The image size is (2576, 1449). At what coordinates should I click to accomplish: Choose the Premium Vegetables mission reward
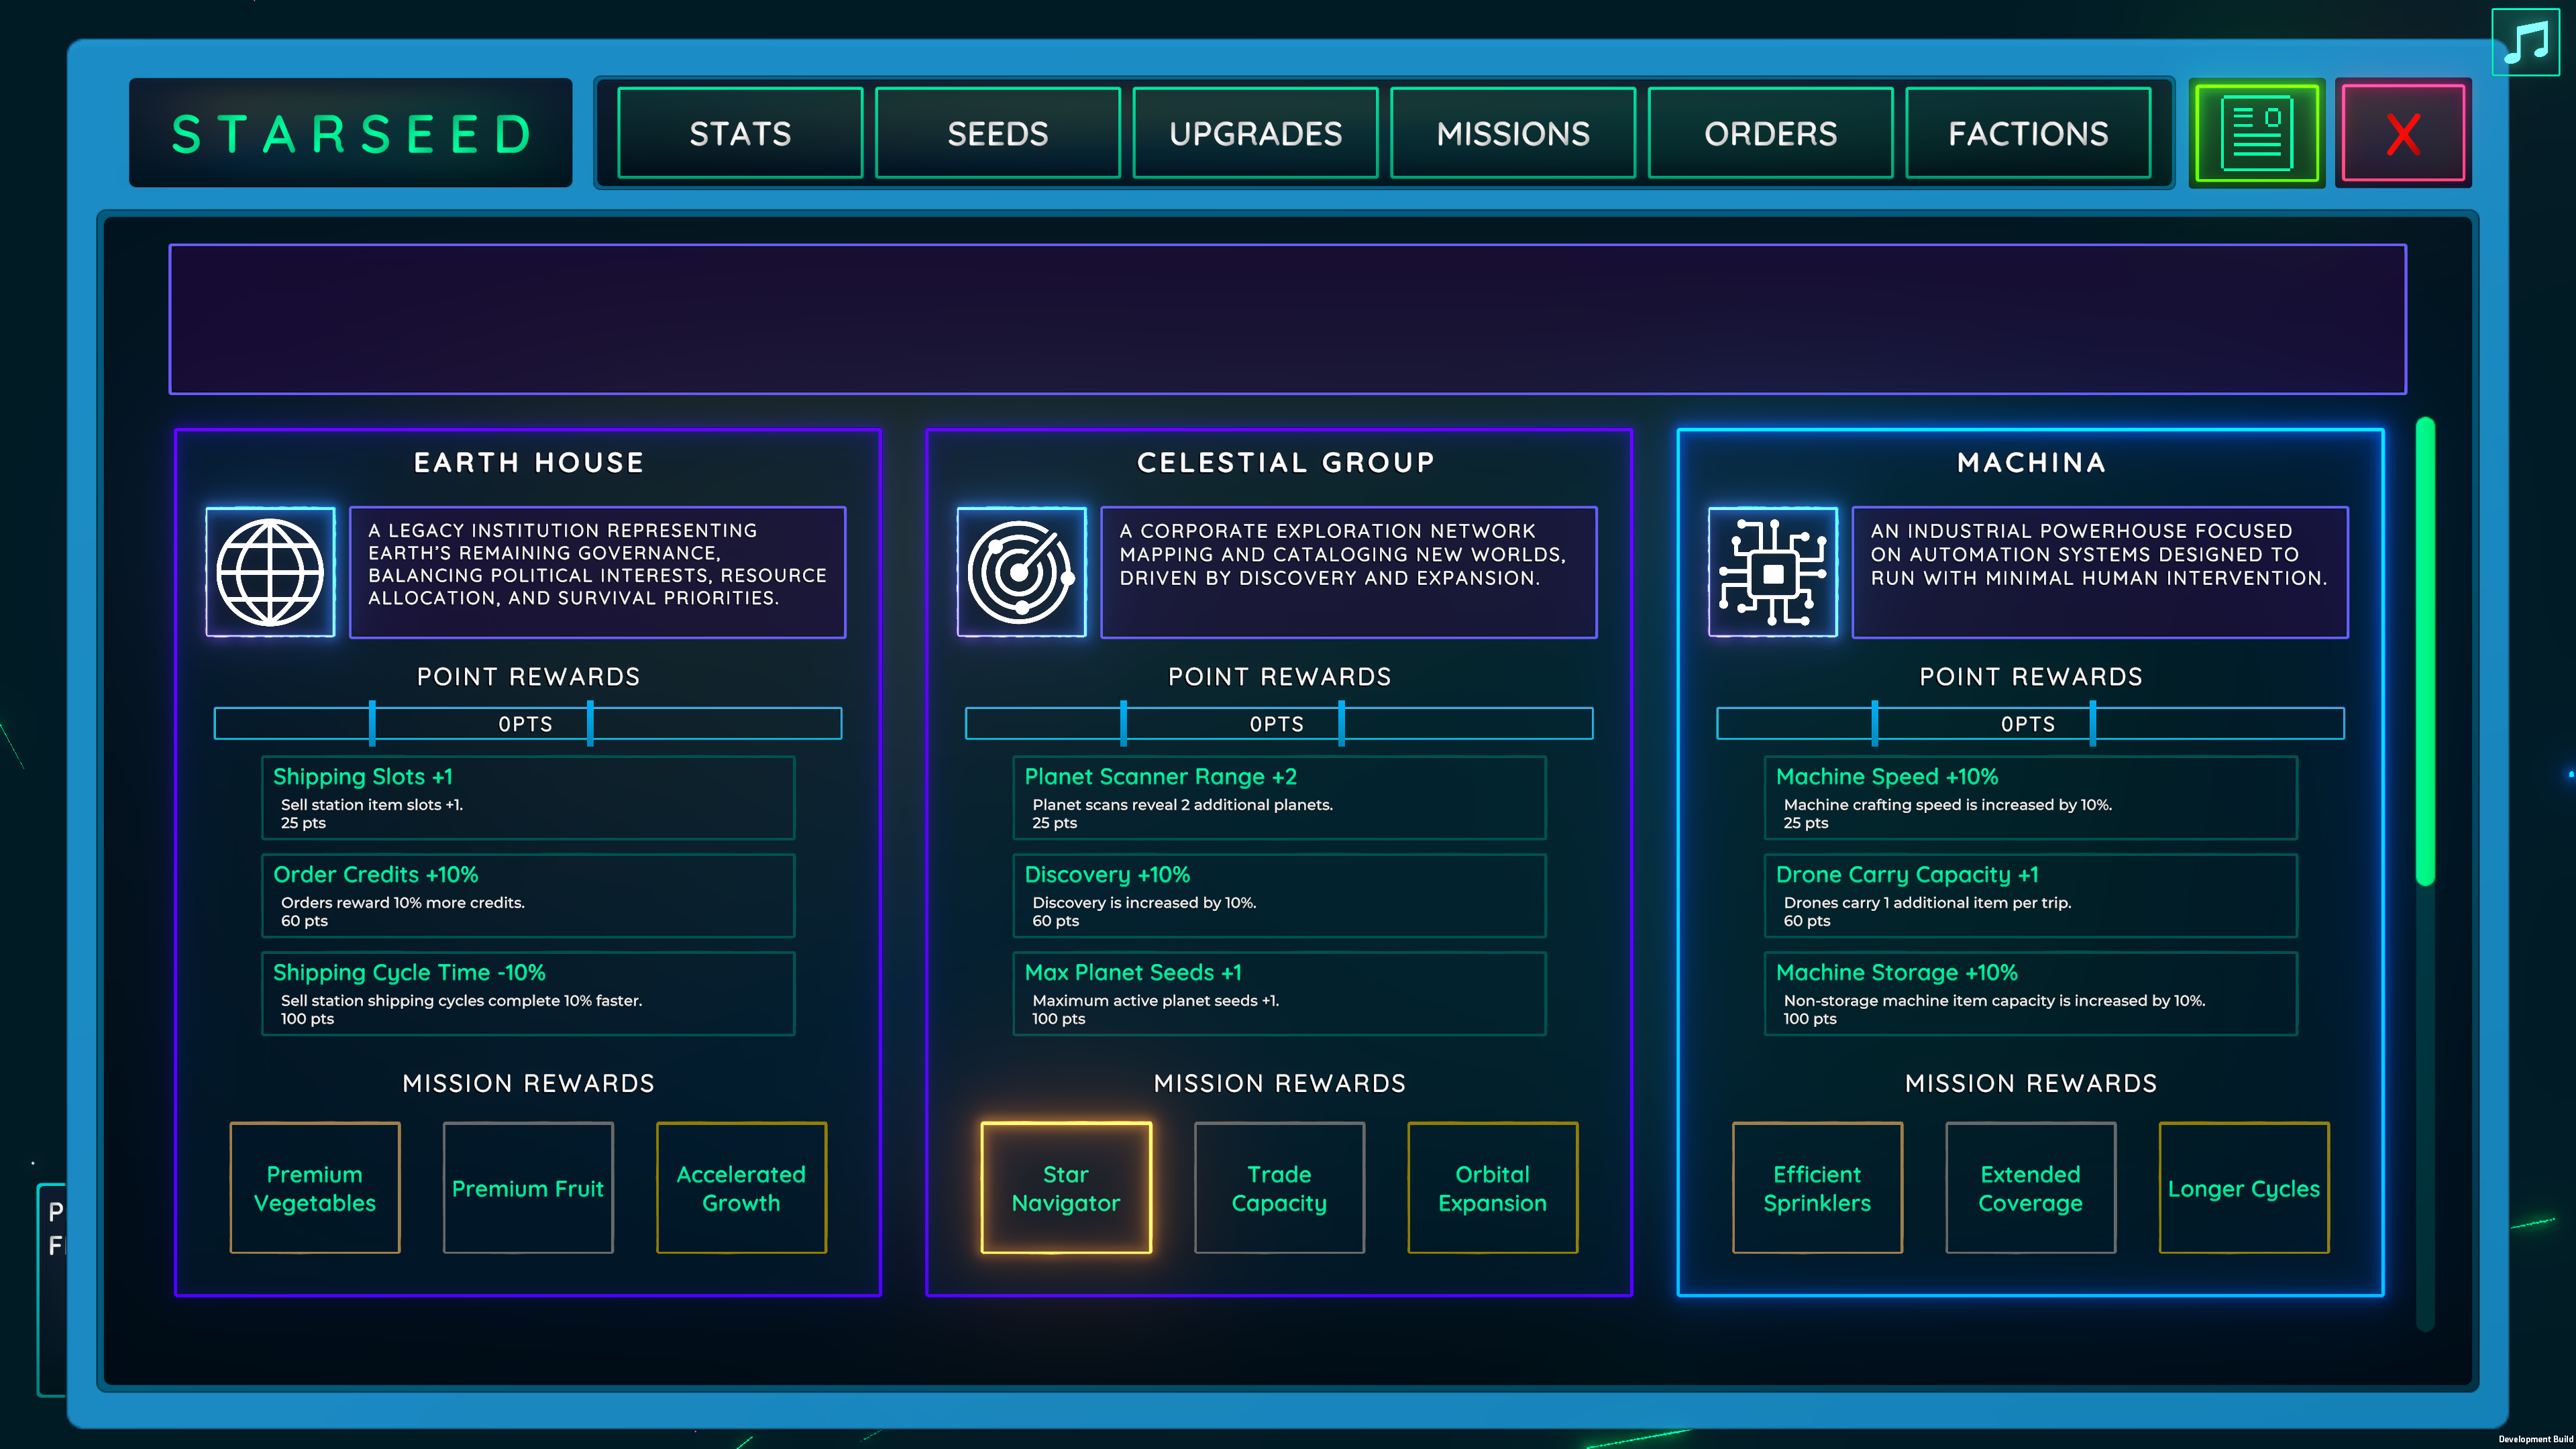coord(315,1188)
